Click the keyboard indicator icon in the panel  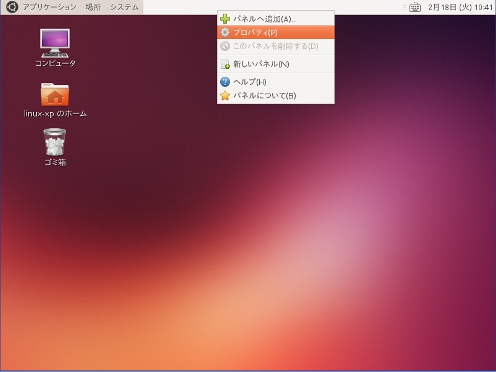(x=415, y=7)
